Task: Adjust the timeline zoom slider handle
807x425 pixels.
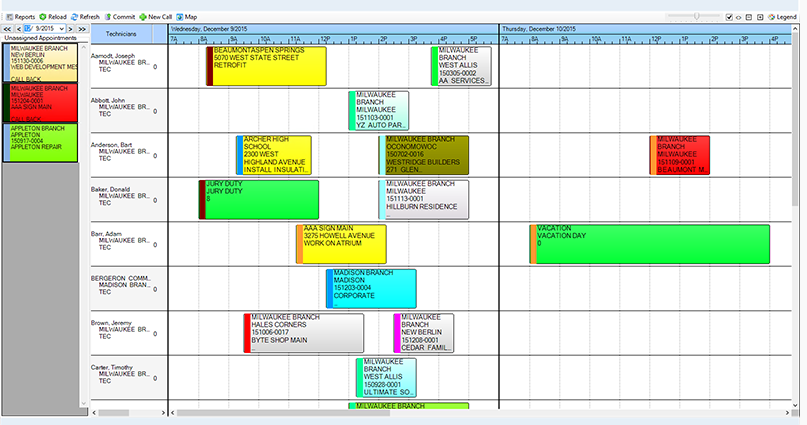Action: click(x=696, y=16)
